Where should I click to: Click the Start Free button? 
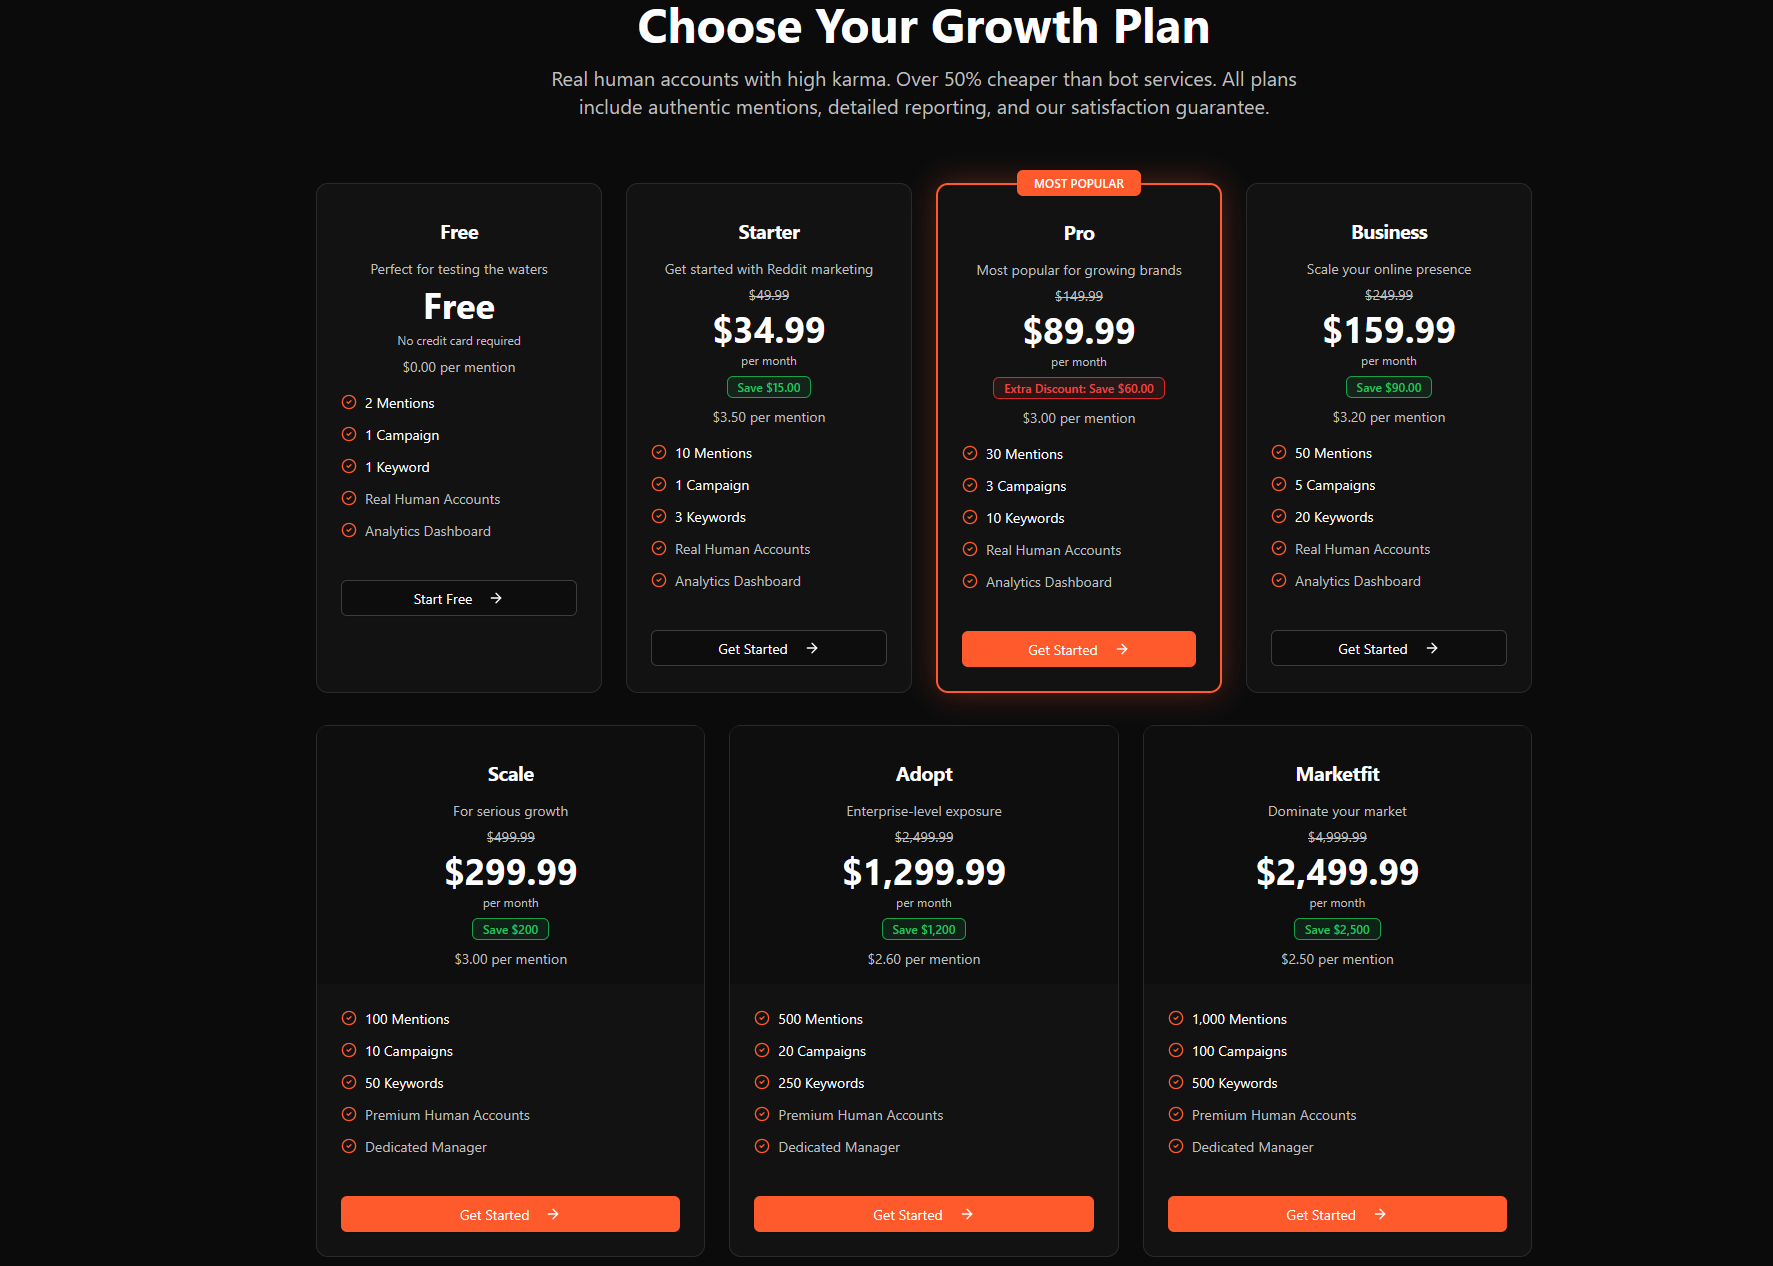(458, 598)
